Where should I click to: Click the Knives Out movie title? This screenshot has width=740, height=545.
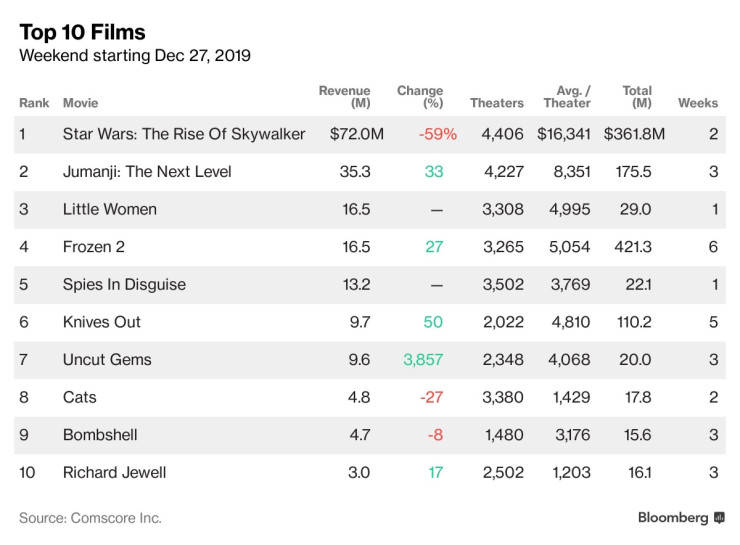click(102, 322)
